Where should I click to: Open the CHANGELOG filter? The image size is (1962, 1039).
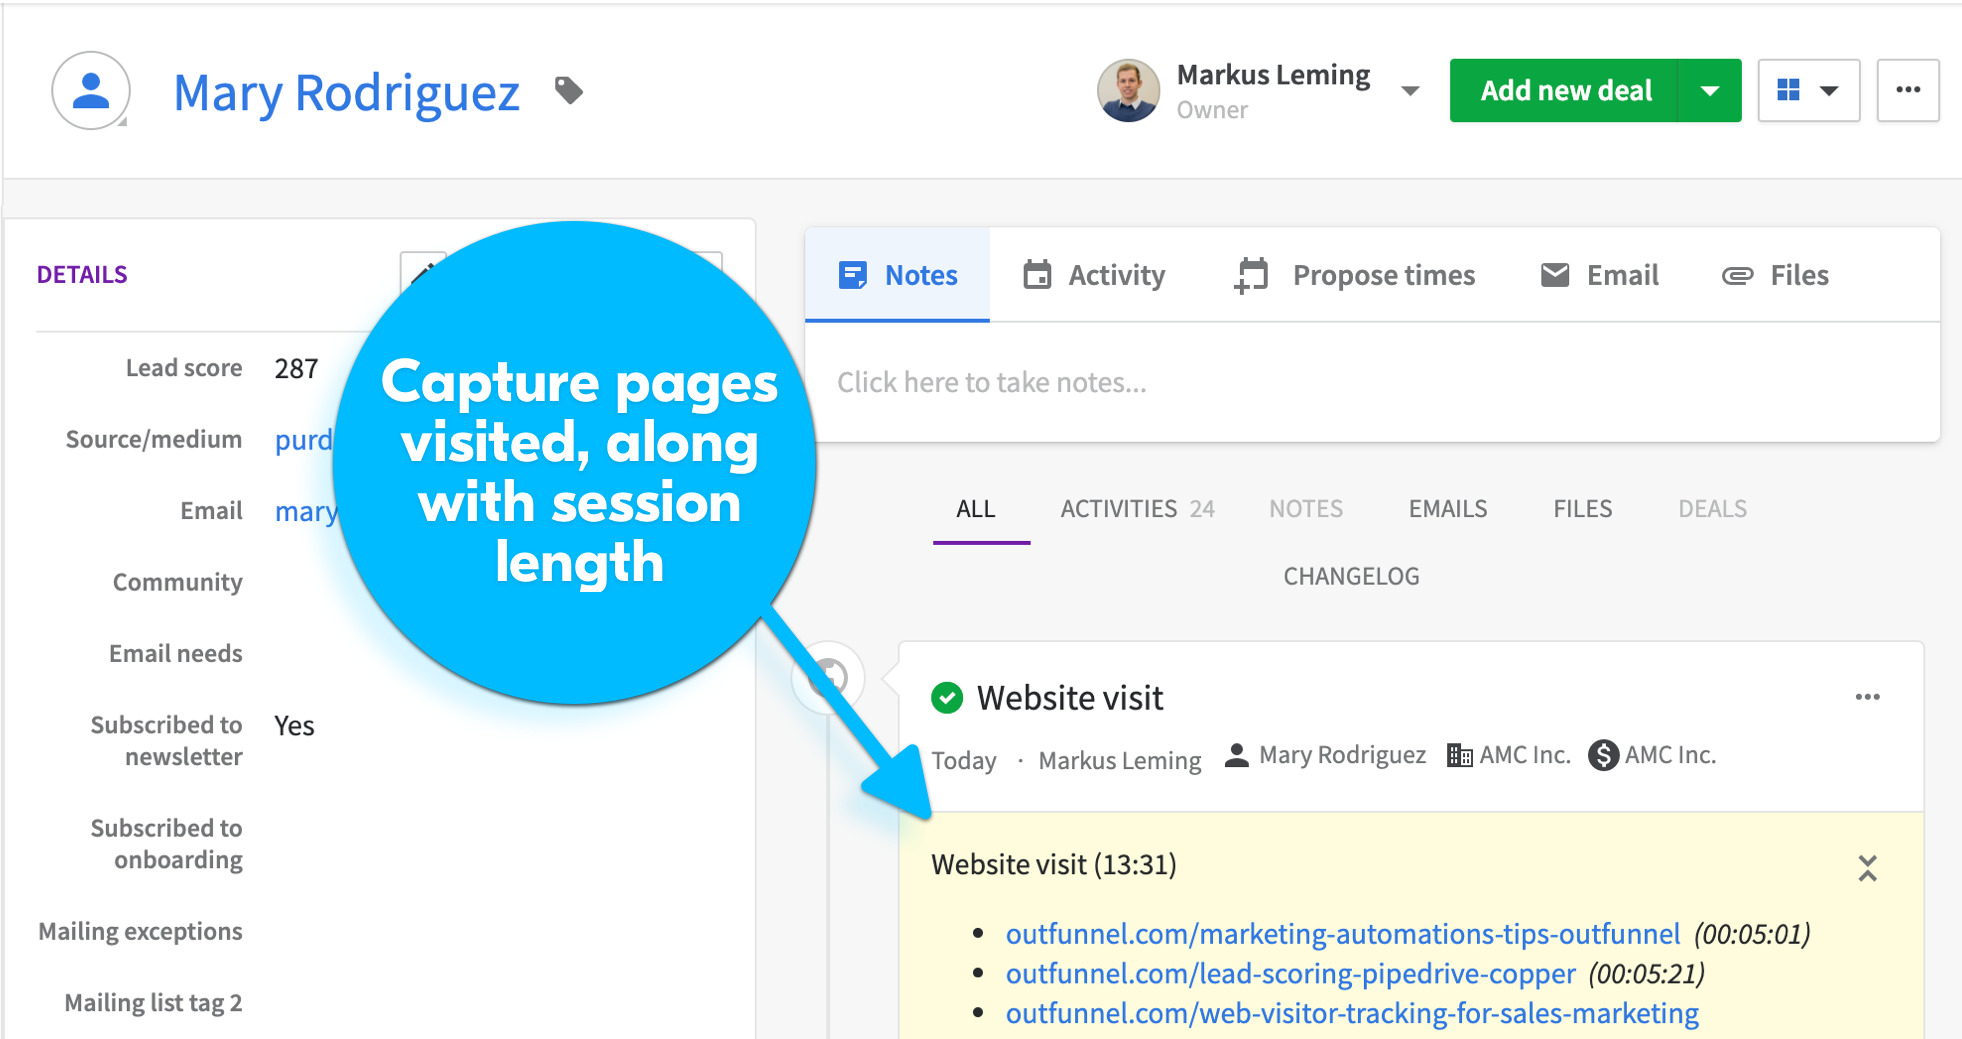point(1351,577)
